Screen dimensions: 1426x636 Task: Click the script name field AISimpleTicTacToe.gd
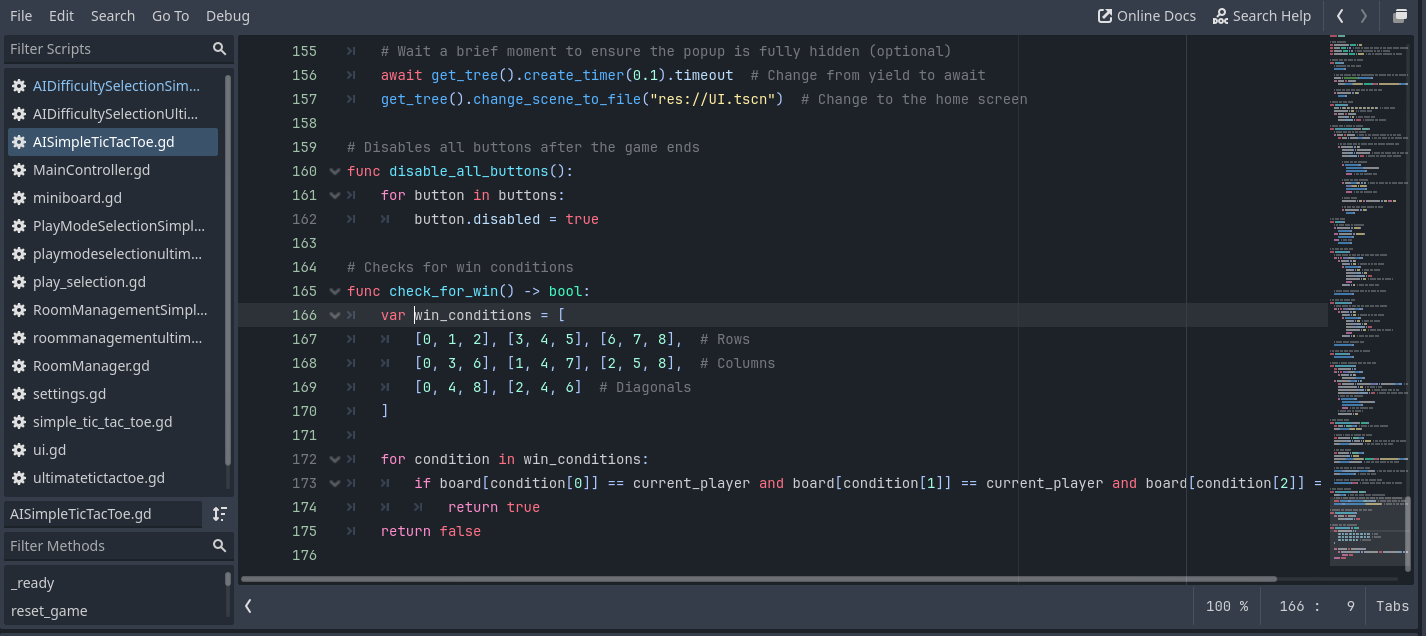click(x=104, y=514)
